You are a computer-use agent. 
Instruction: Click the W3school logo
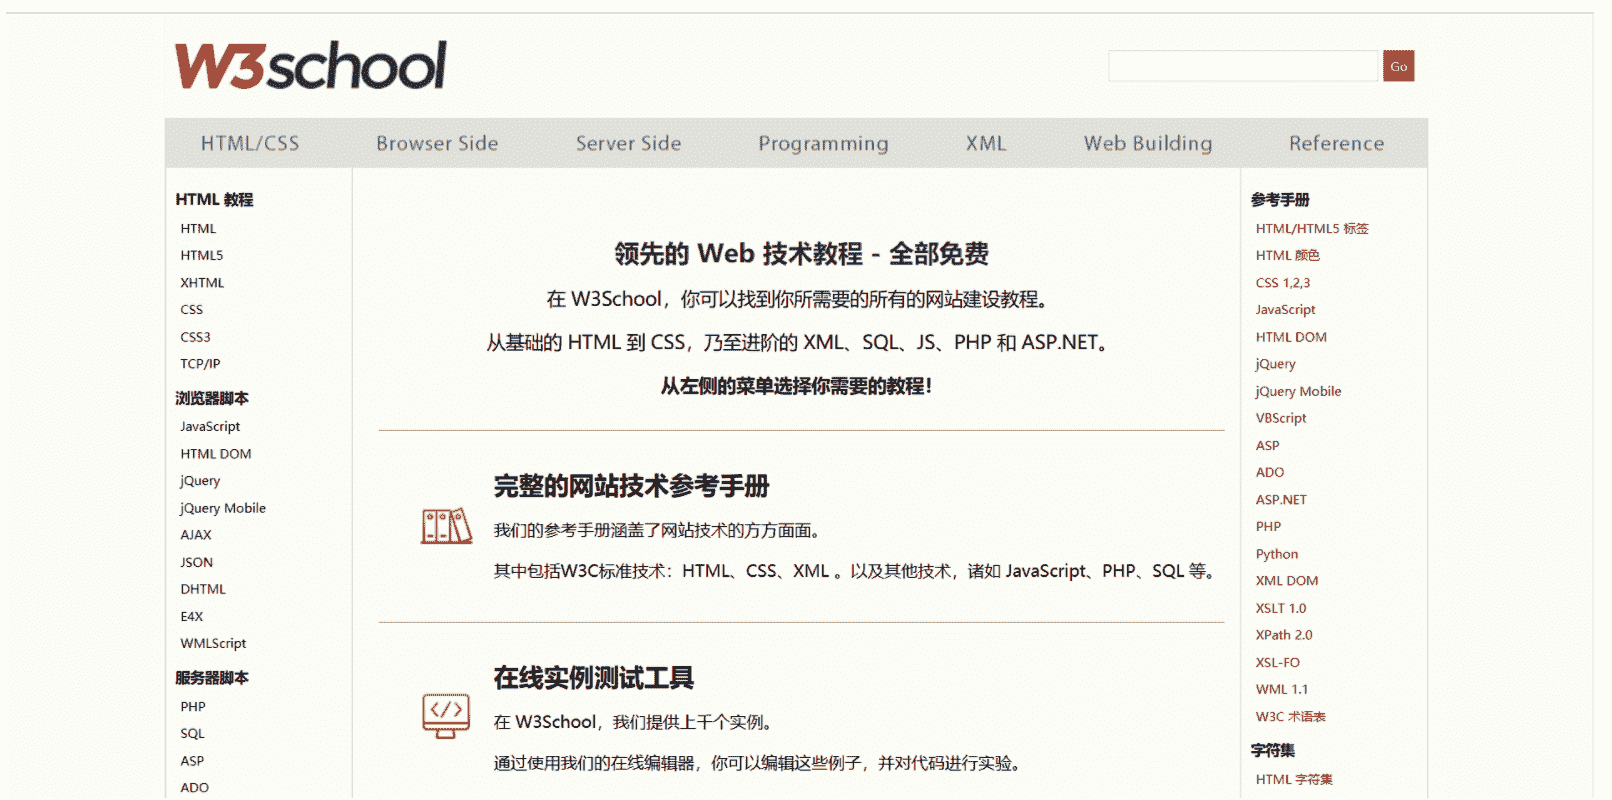310,66
